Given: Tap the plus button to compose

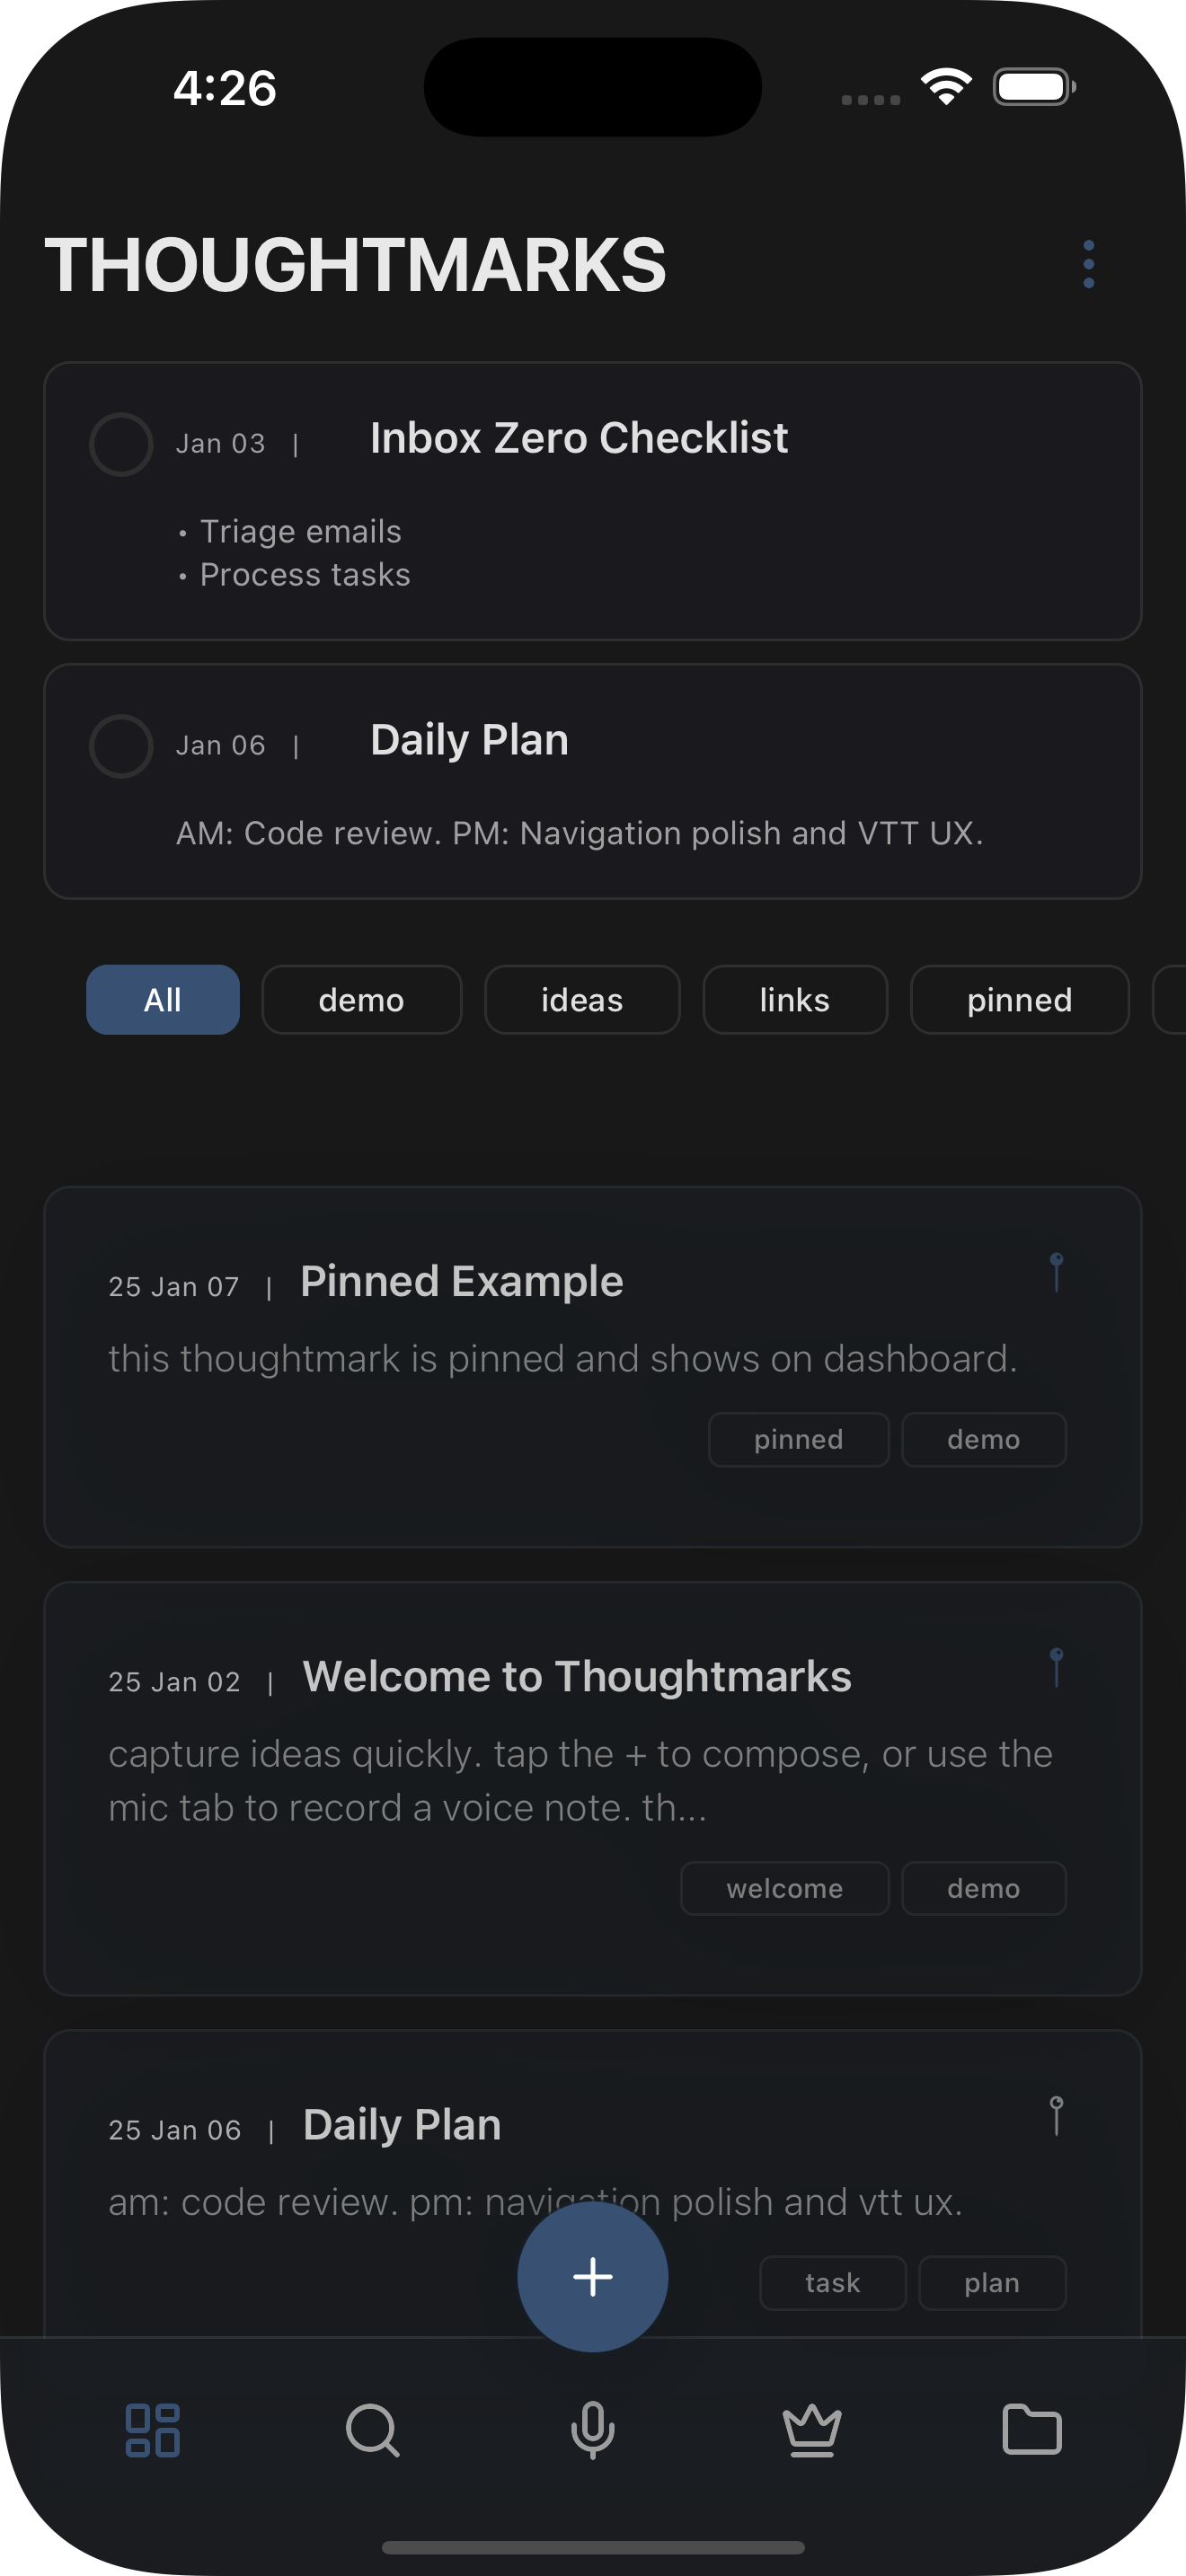Looking at the screenshot, I should click(x=593, y=2277).
